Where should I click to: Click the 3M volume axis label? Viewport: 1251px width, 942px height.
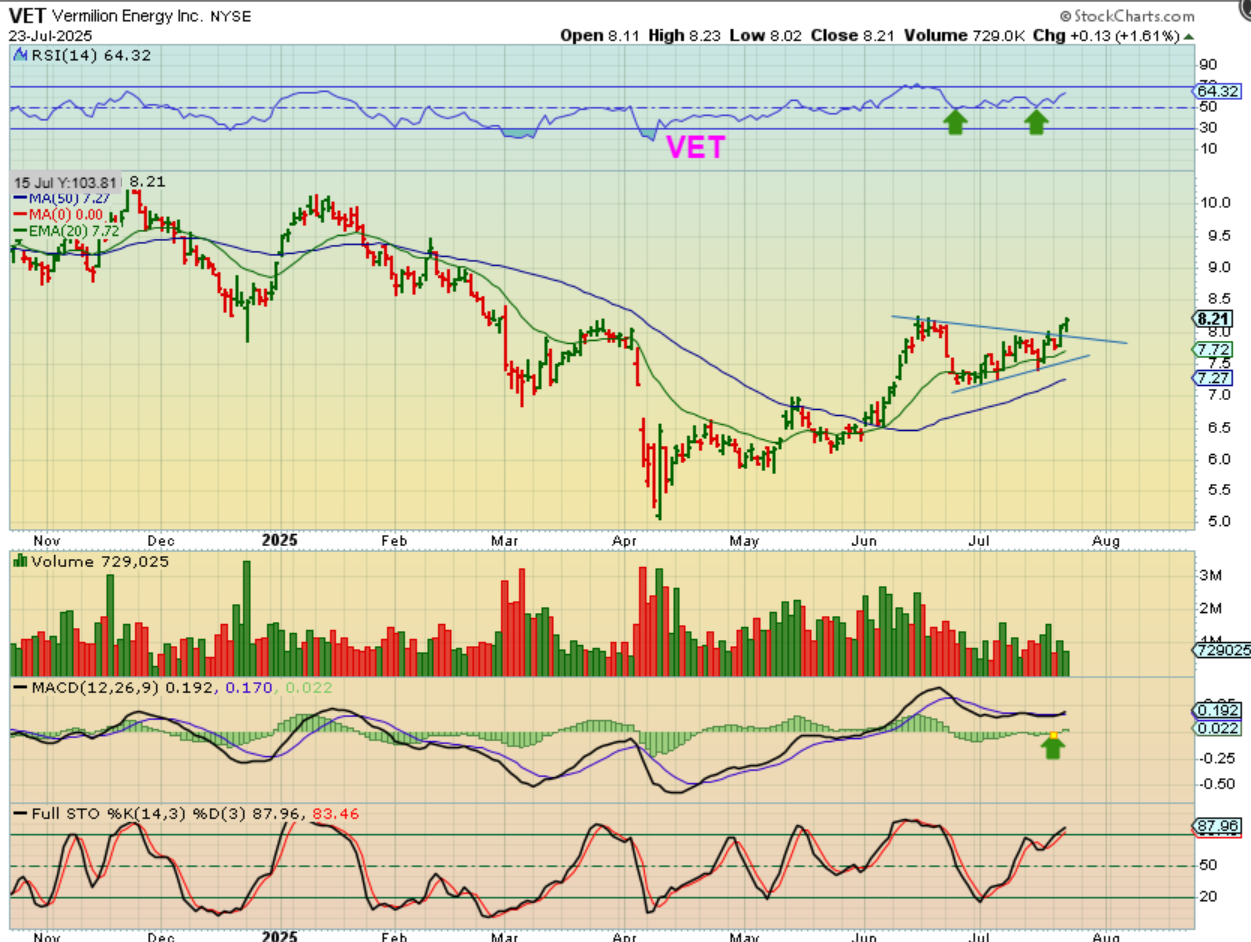tap(1211, 576)
